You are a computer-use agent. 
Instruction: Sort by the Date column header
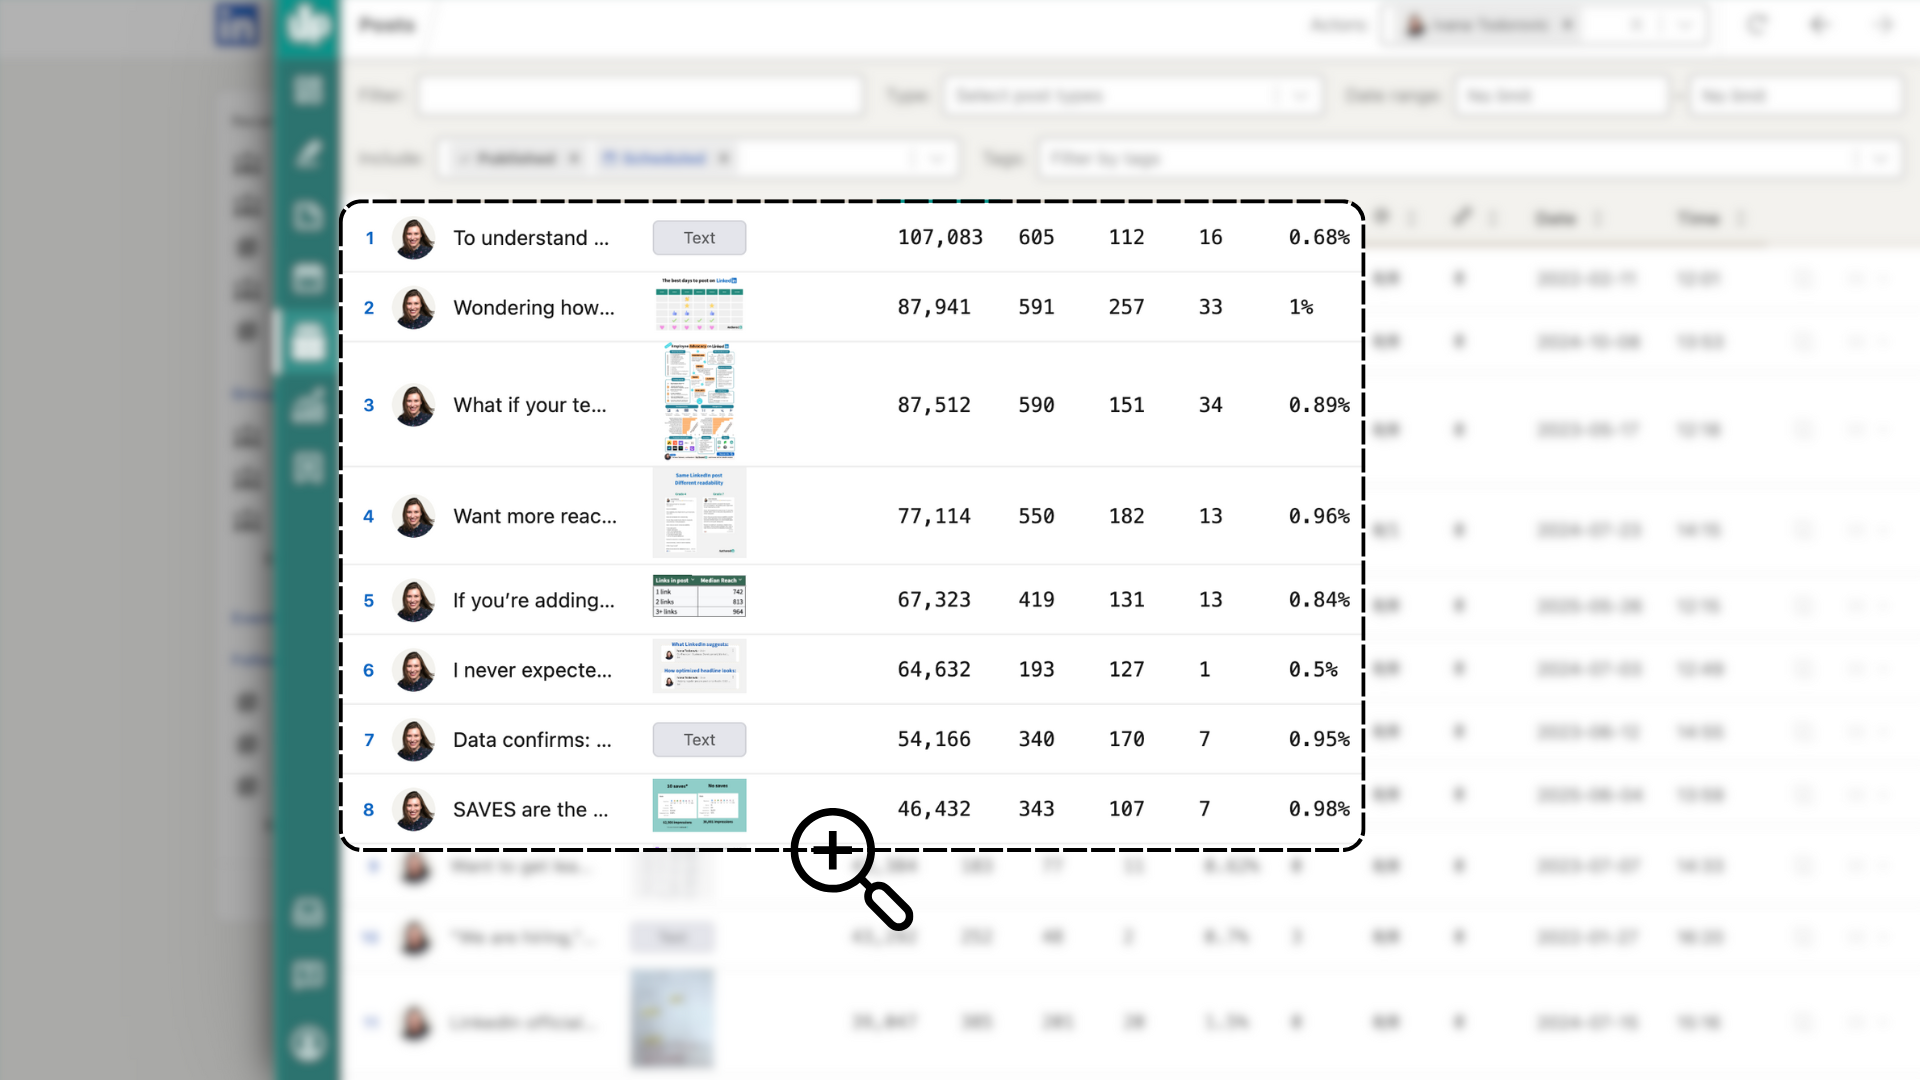click(x=1555, y=218)
